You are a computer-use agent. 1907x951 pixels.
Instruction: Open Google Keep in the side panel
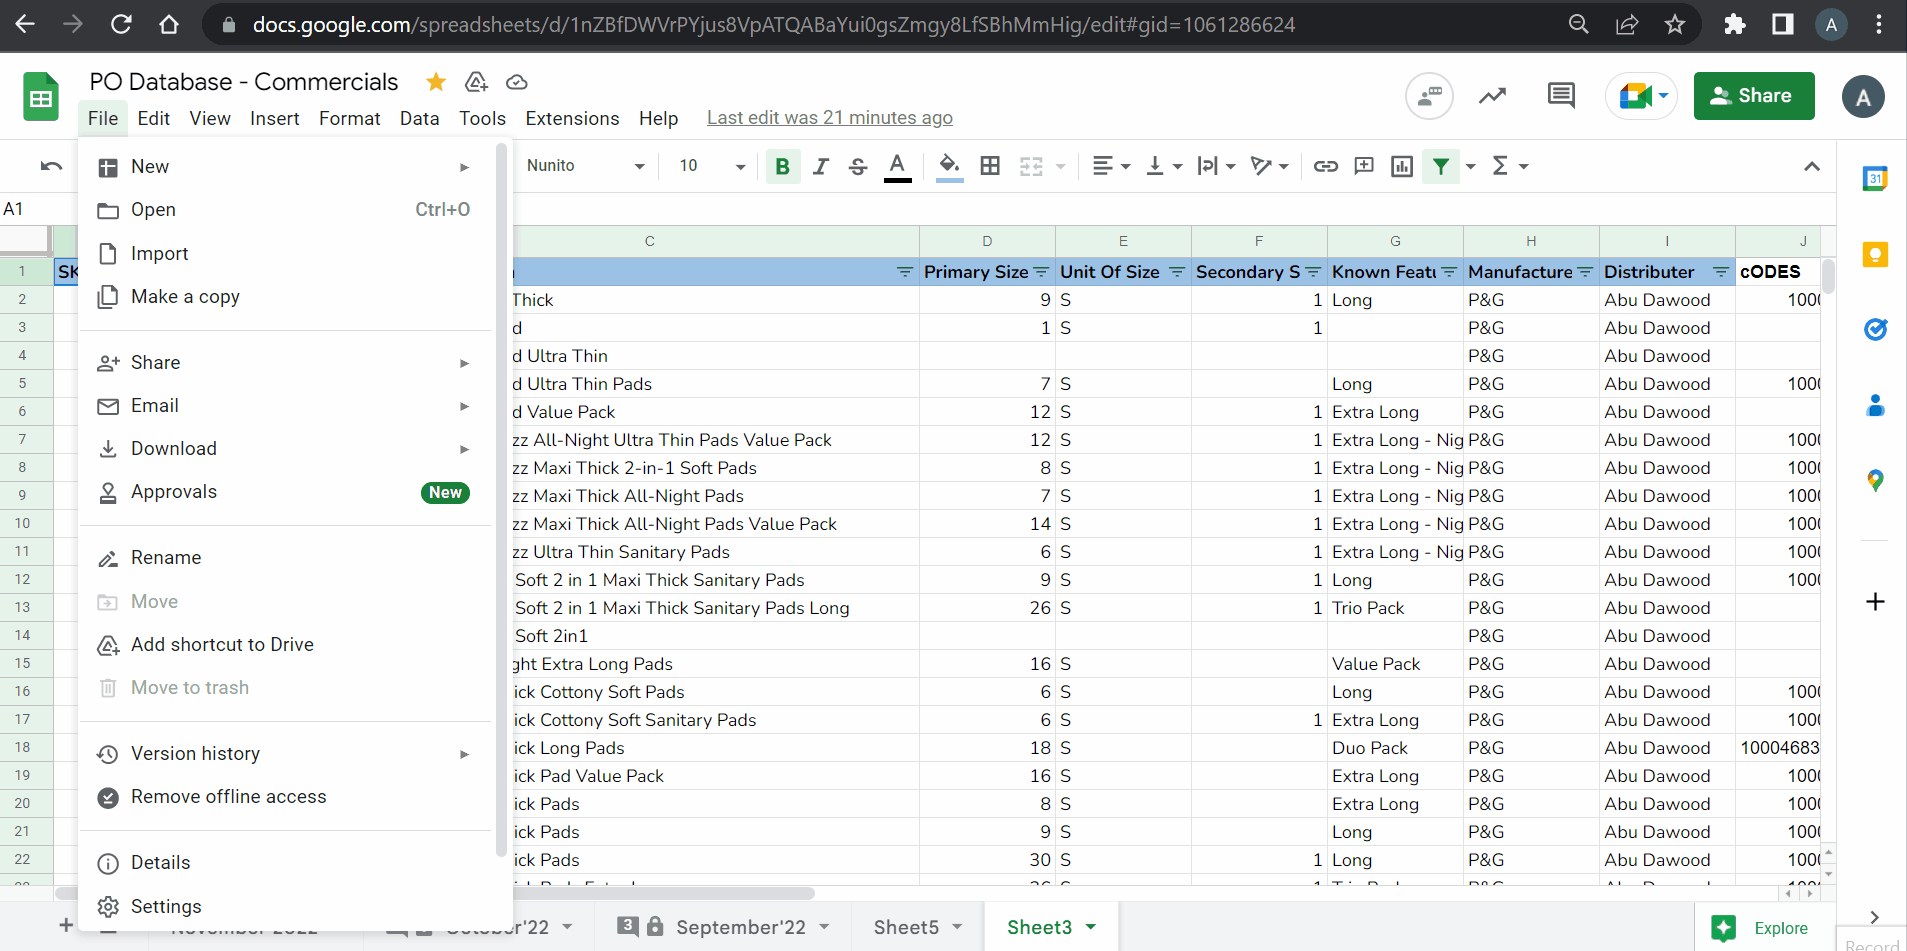click(x=1875, y=254)
